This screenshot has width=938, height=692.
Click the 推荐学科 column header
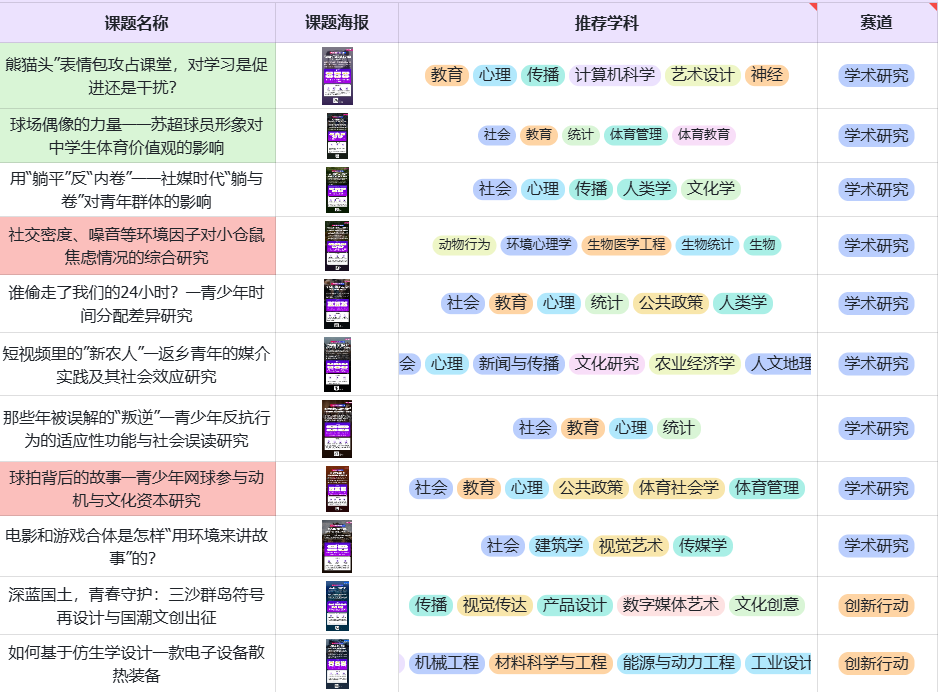[x=596, y=20]
